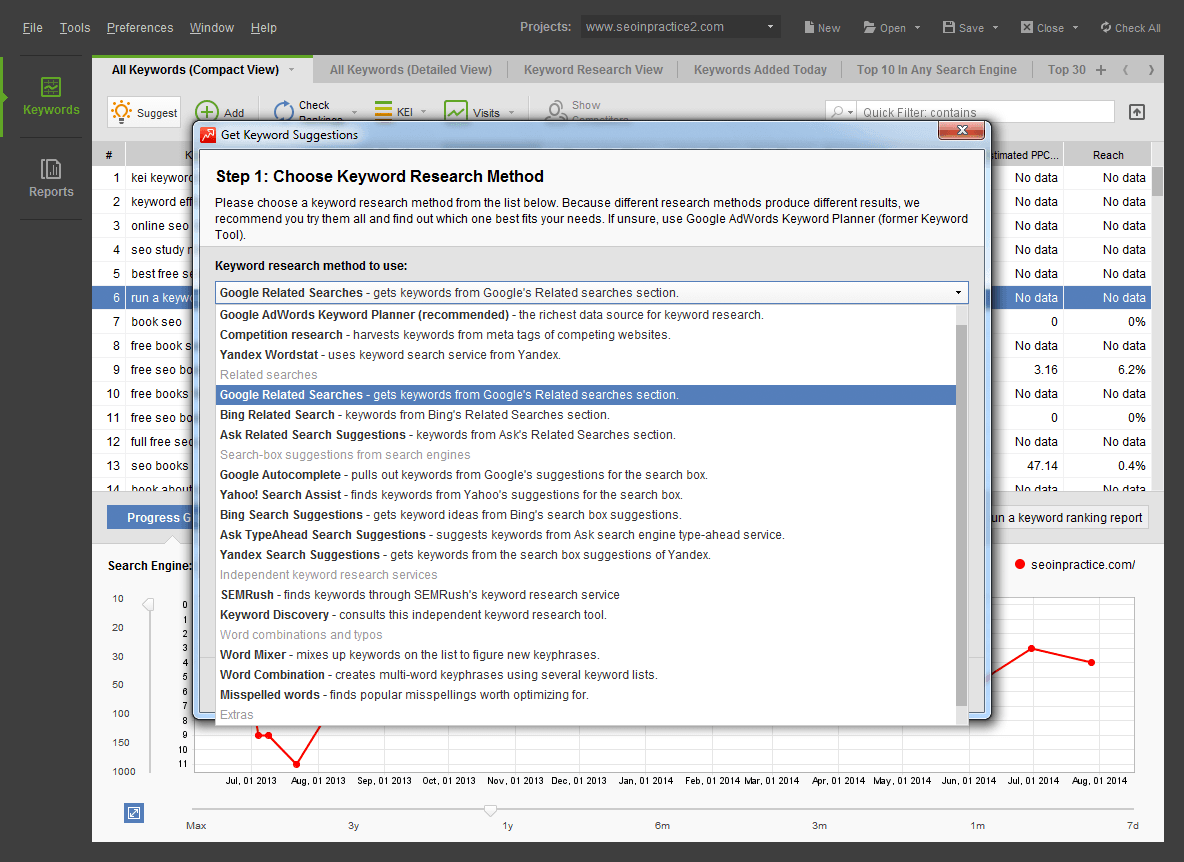Image resolution: width=1184 pixels, height=862 pixels.
Task: Open the Preferences menu
Action: (140, 27)
